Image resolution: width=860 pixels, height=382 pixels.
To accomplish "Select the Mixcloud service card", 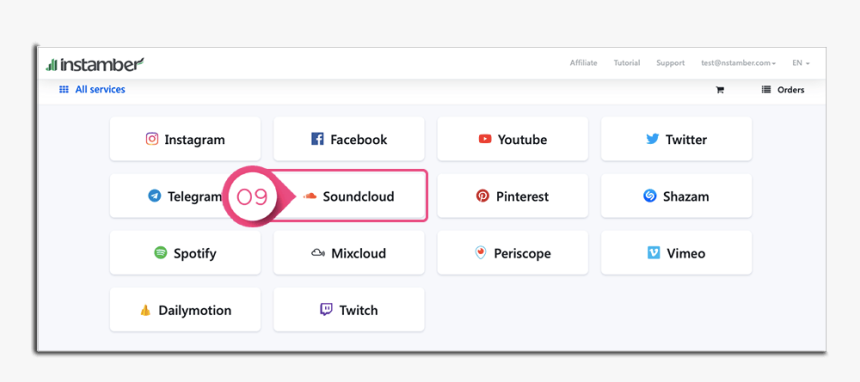I will tap(349, 253).
